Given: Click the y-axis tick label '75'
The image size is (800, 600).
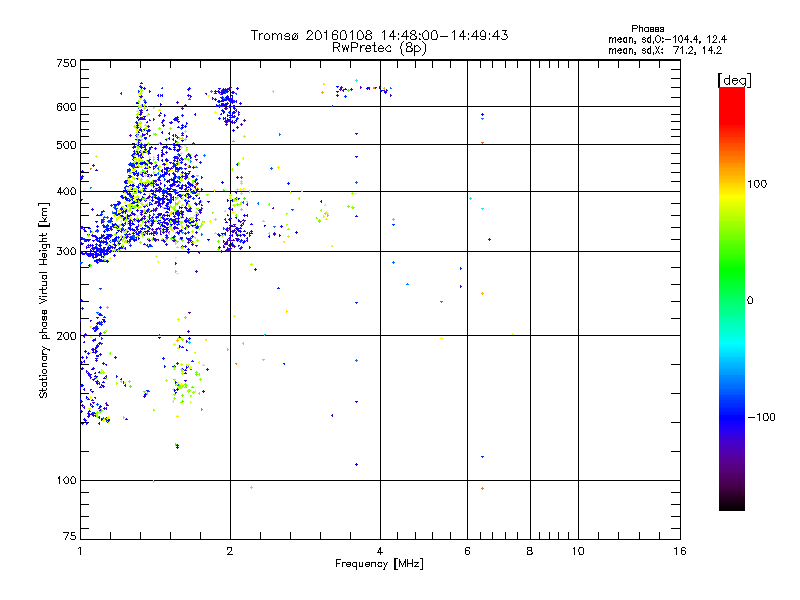Looking at the screenshot, I should coord(70,536).
